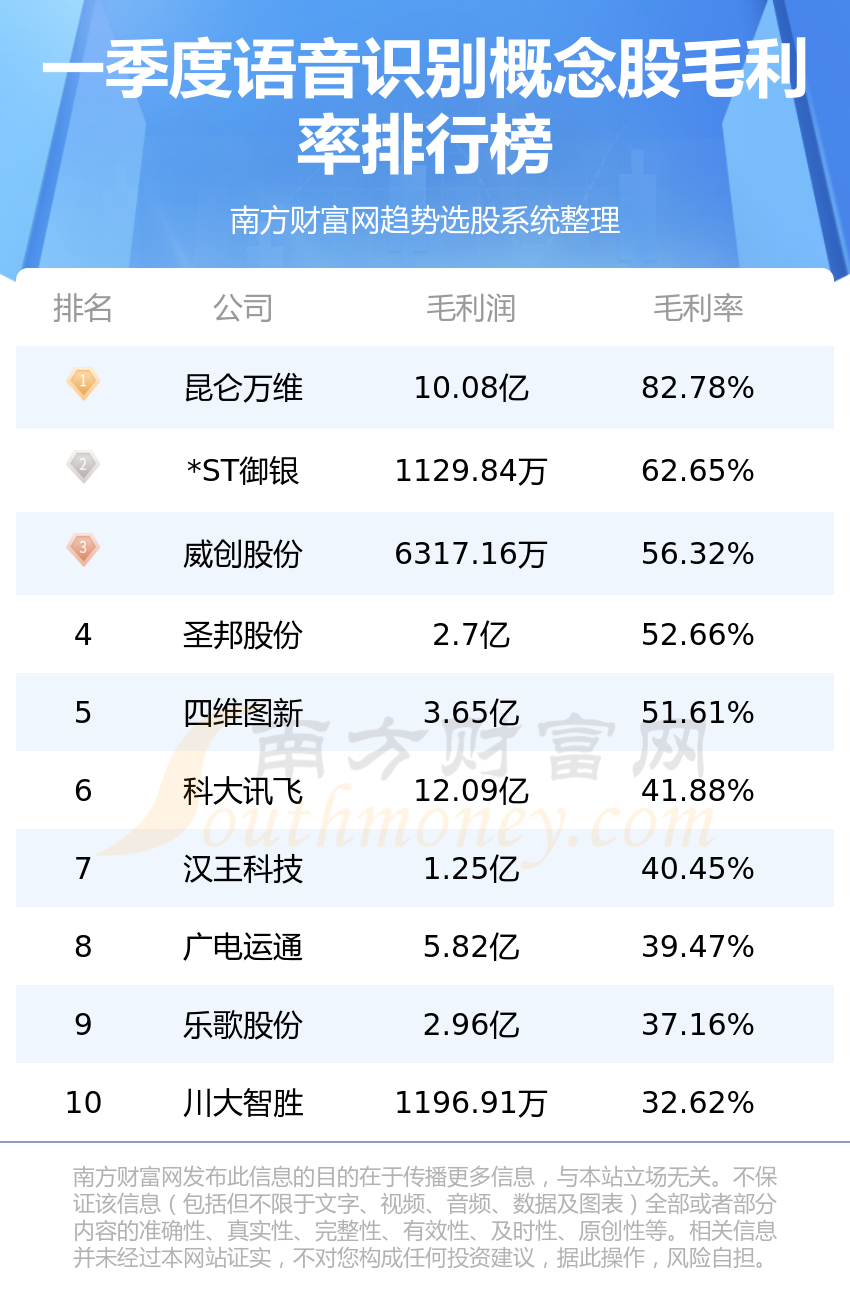Open the *ST御银 company name
Image resolution: width=850 pixels, height=1300 pixels.
point(243,471)
